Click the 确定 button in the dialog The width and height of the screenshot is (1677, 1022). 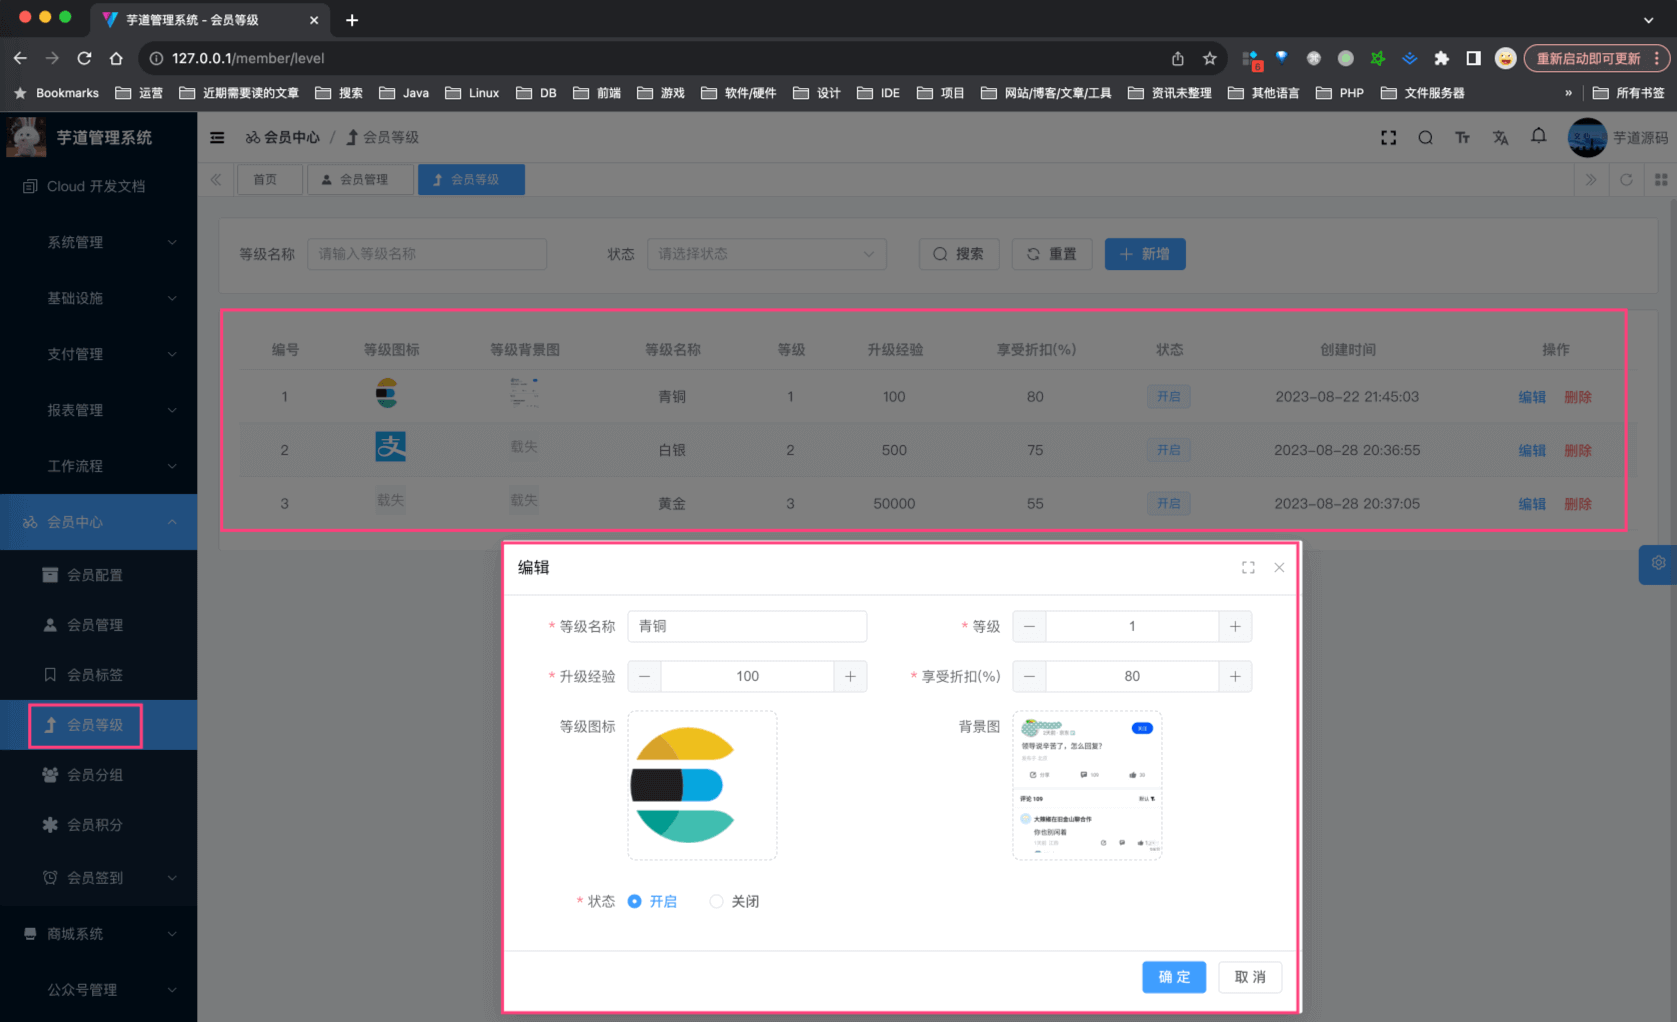1173,977
